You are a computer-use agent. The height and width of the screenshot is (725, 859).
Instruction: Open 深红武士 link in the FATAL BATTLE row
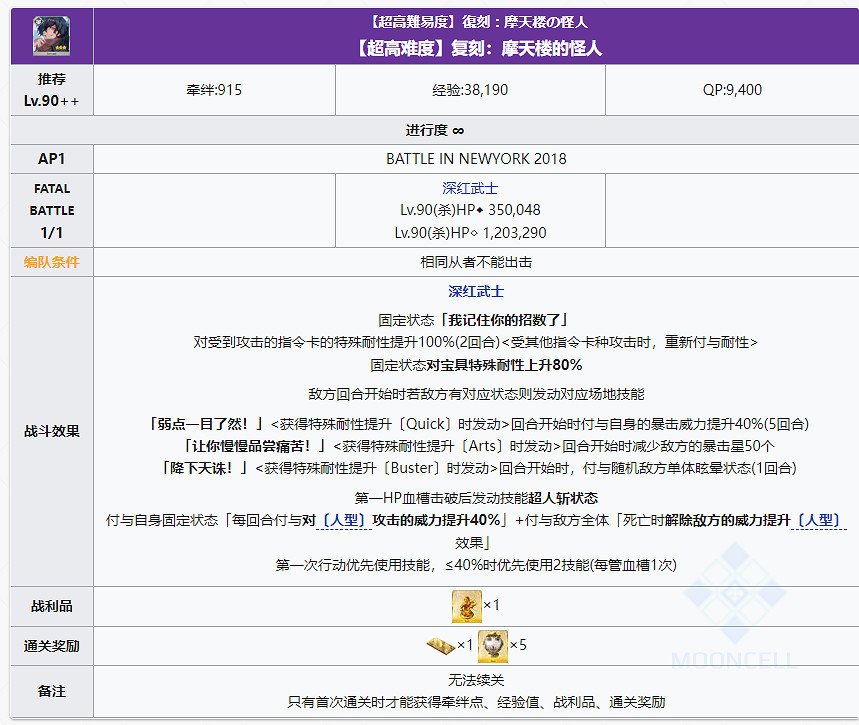click(470, 188)
